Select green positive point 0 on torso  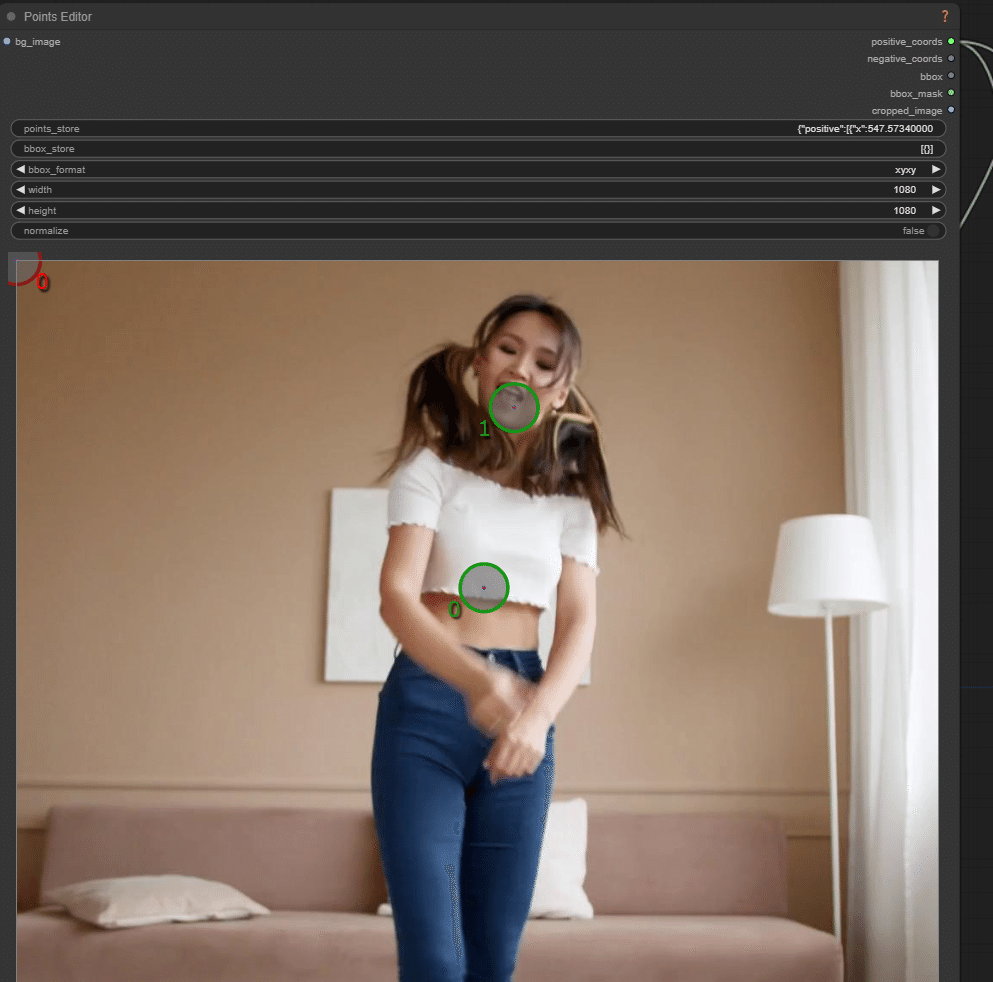click(x=484, y=588)
